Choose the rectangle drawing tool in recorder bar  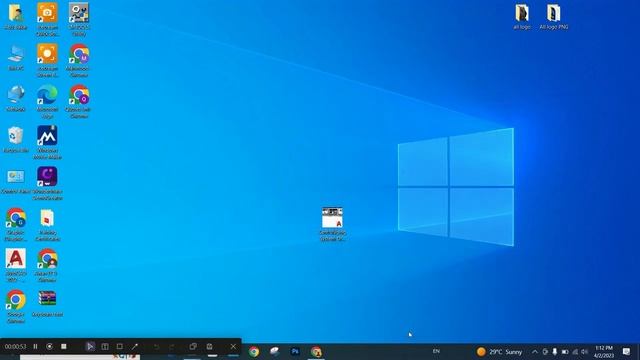click(120, 347)
